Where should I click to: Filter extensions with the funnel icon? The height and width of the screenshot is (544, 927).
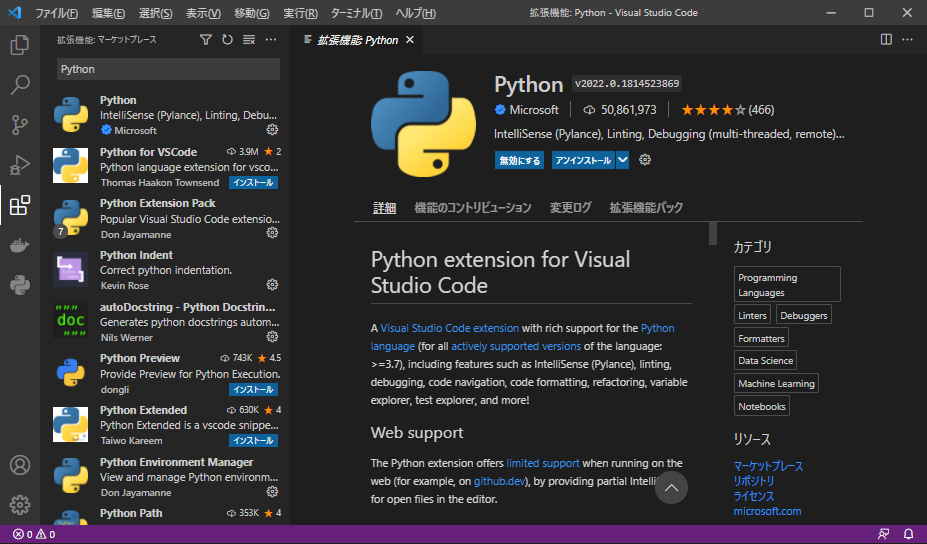pyautogui.click(x=205, y=40)
